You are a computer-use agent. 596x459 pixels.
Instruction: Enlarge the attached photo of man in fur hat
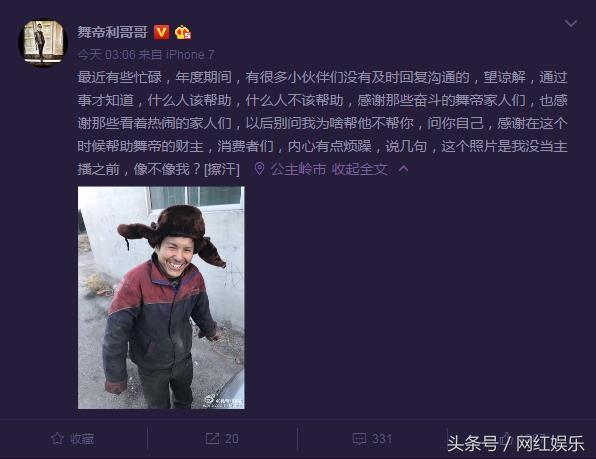click(x=161, y=298)
